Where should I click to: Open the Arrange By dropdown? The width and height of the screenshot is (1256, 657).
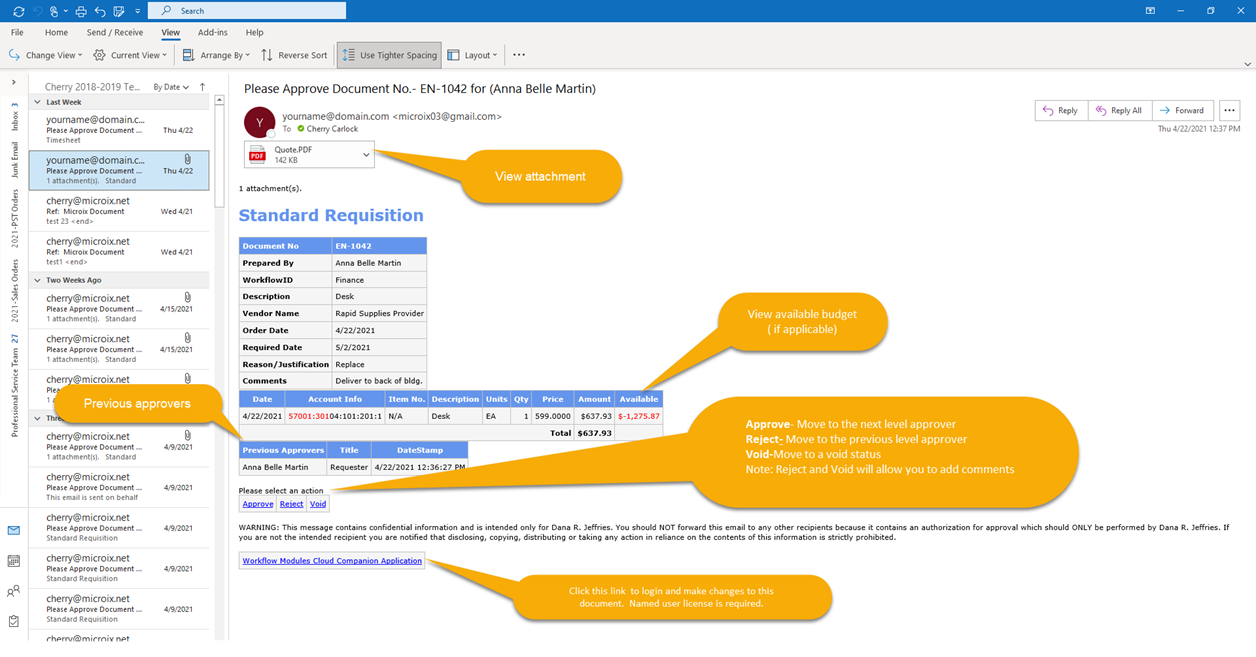coord(217,55)
